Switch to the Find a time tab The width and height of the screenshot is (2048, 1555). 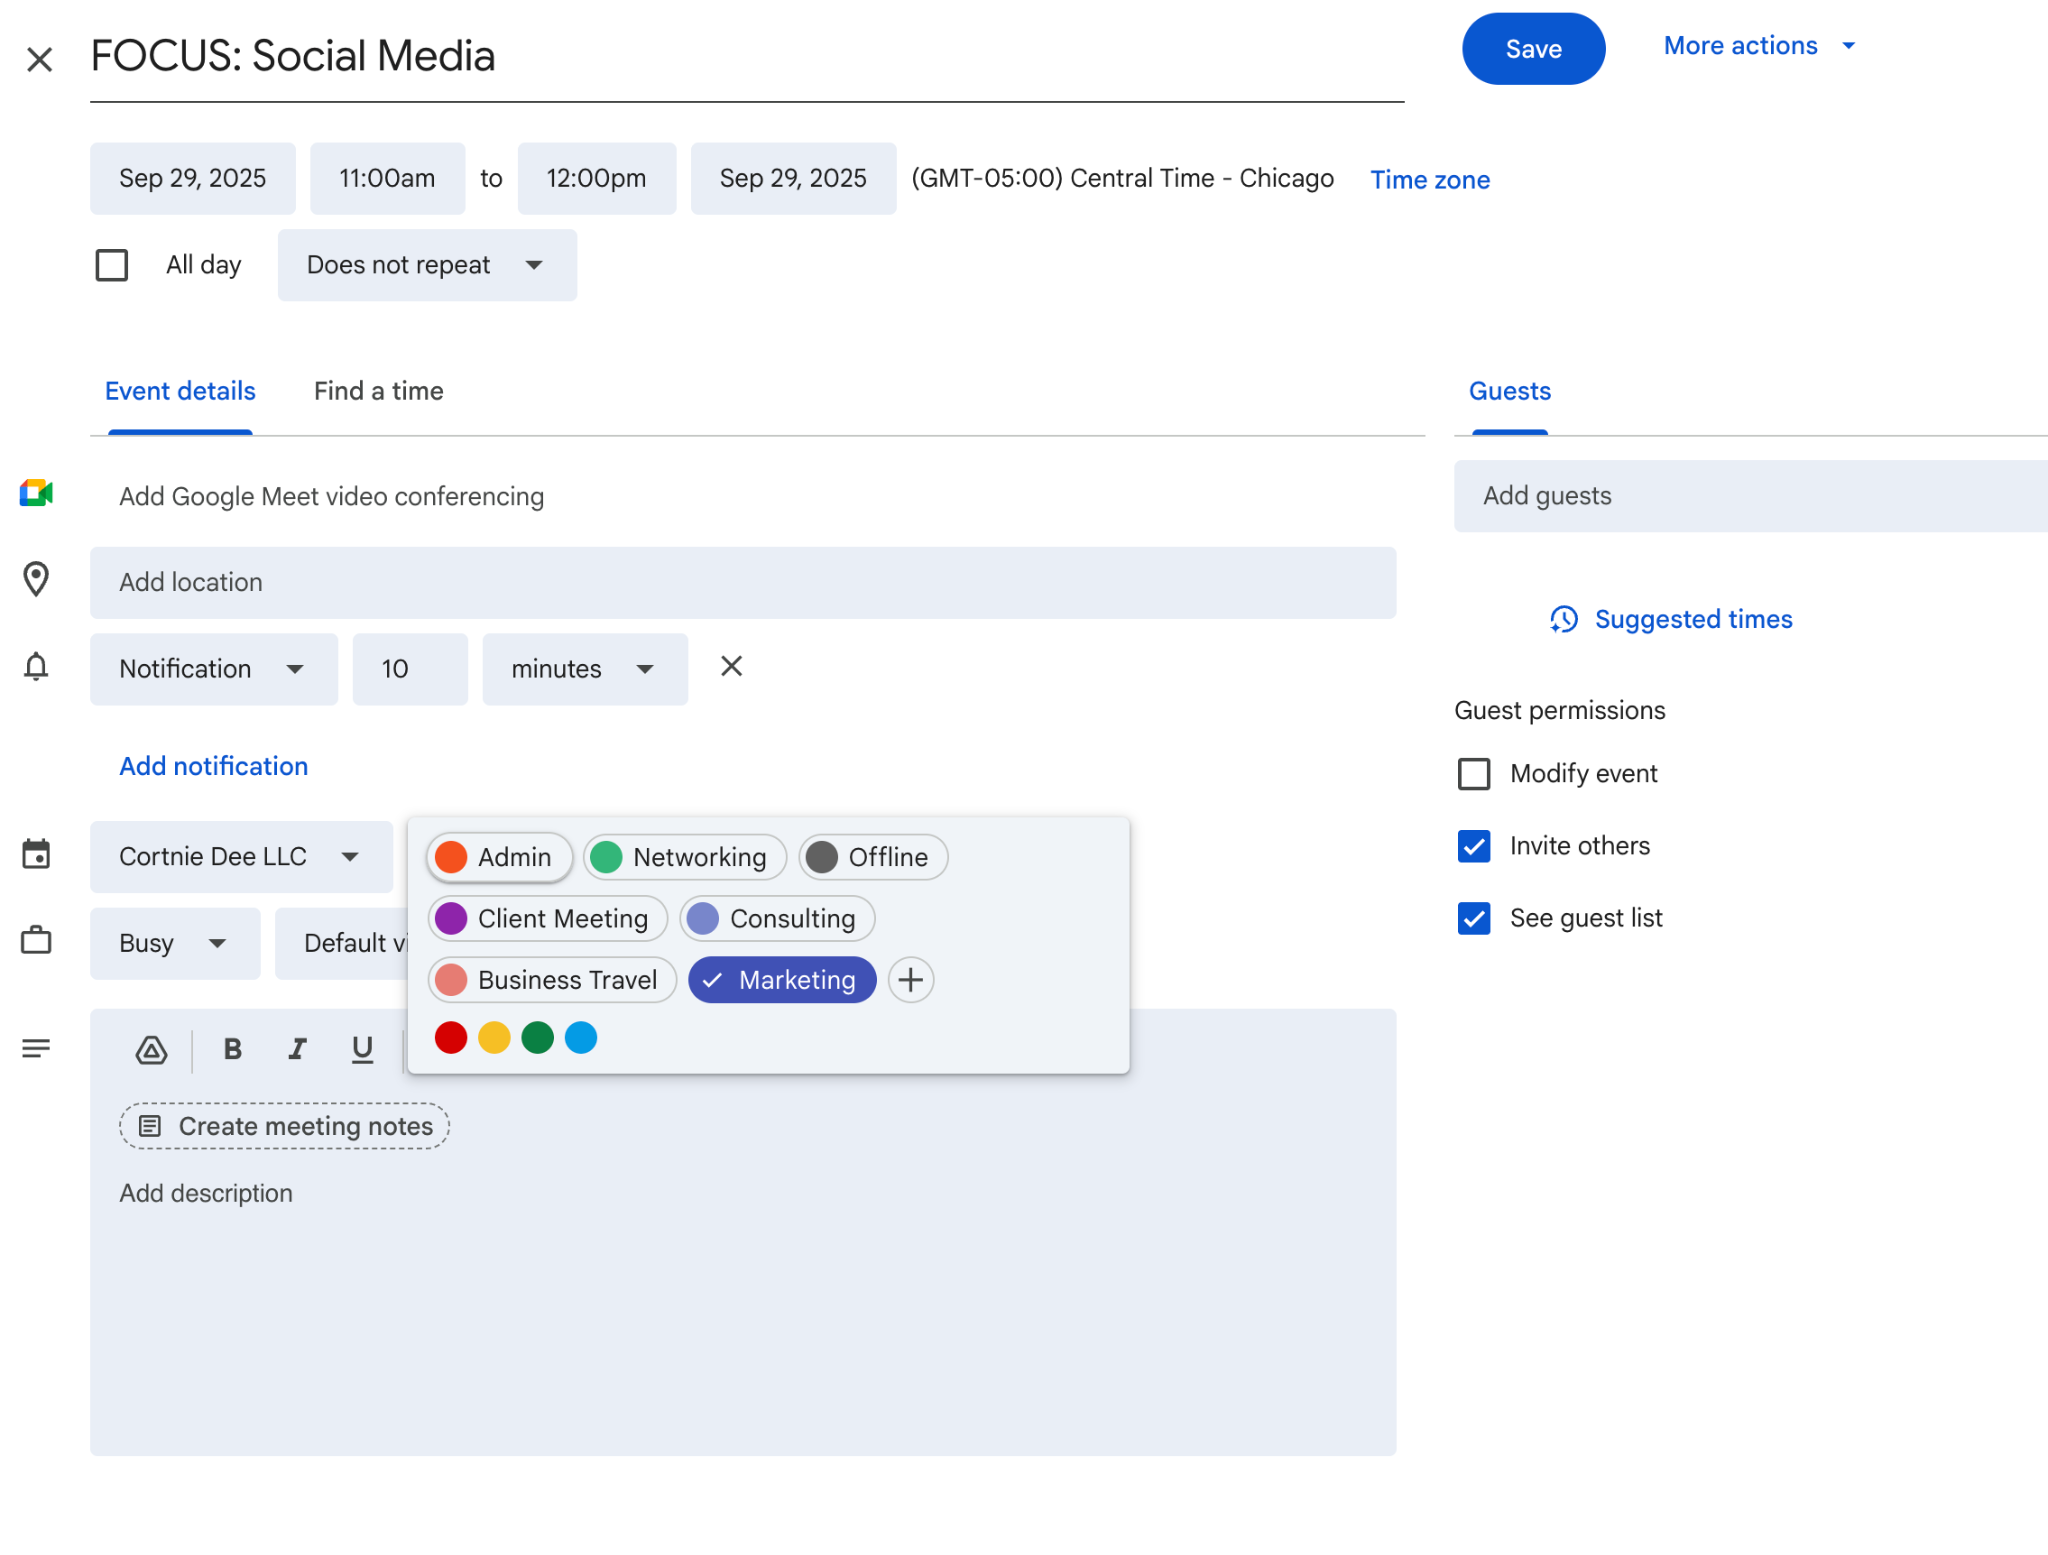click(x=378, y=391)
